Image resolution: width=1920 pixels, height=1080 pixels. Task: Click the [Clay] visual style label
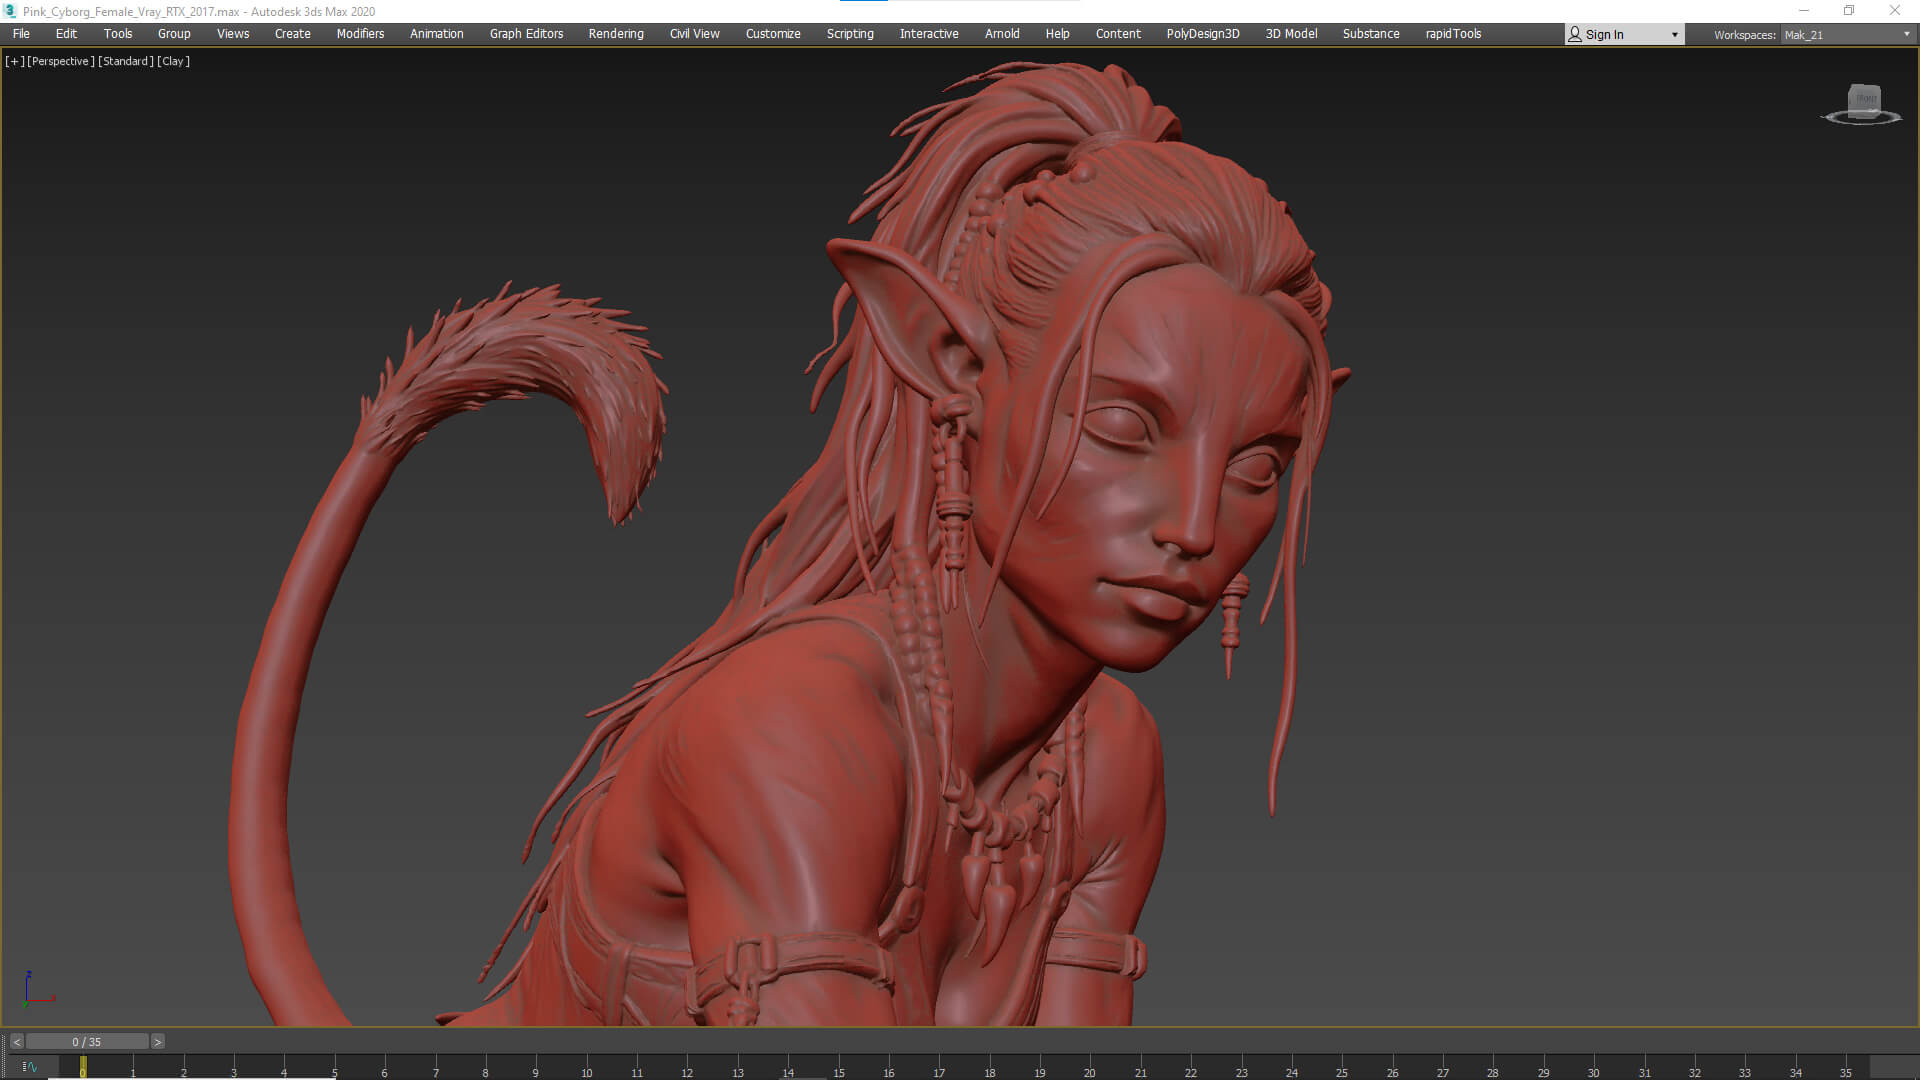point(174,61)
